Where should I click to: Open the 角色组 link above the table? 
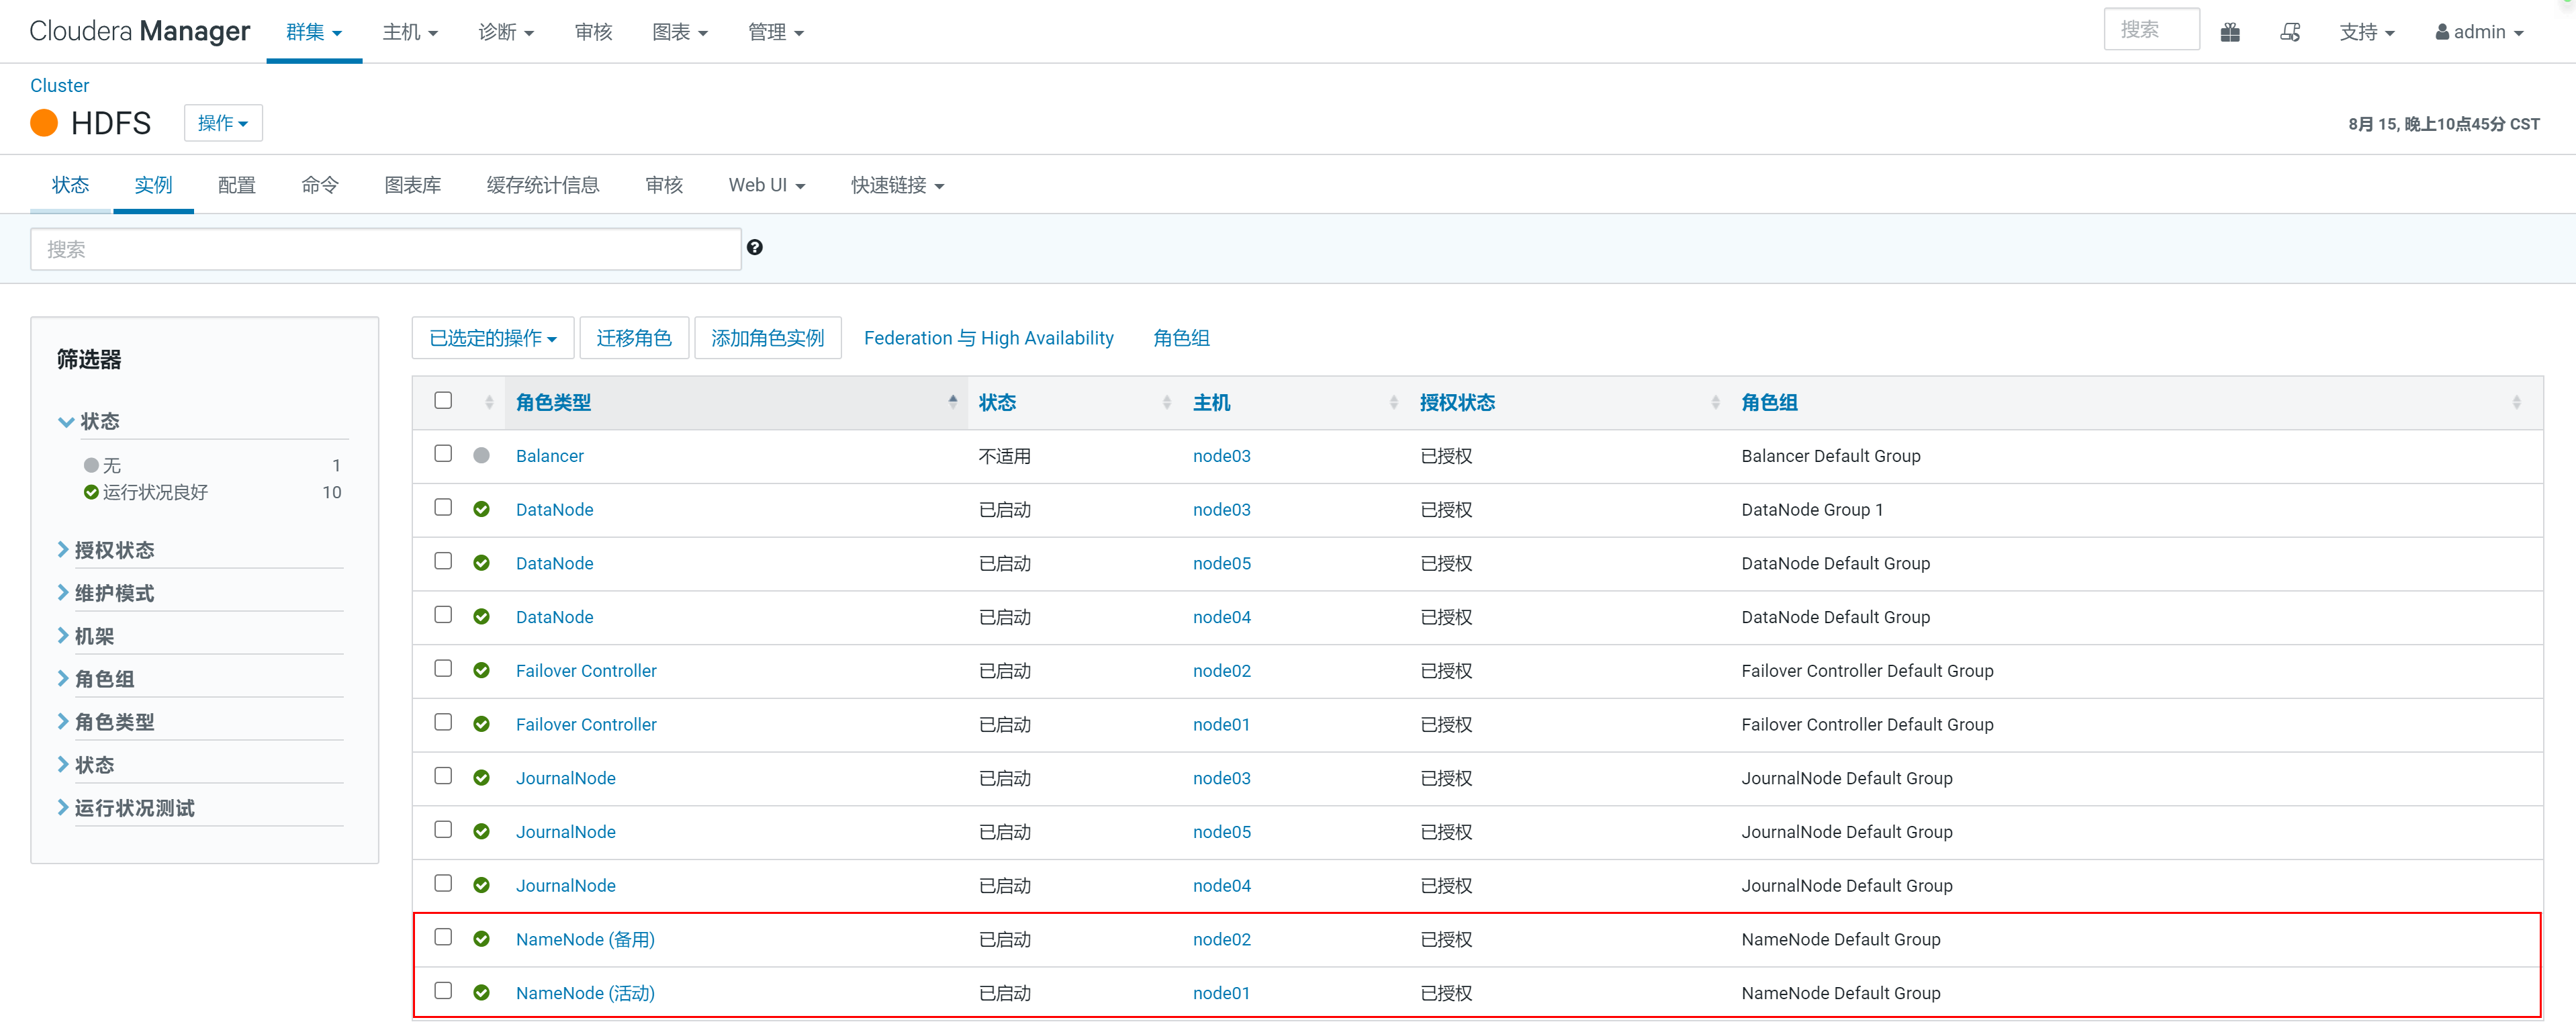1181,338
